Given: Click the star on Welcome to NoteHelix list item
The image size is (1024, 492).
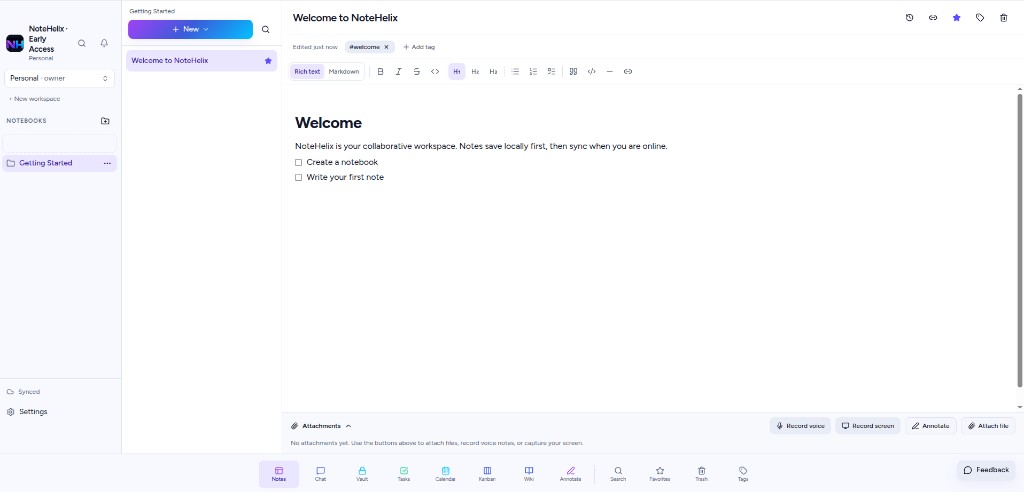Looking at the screenshot, I should 268,61.
